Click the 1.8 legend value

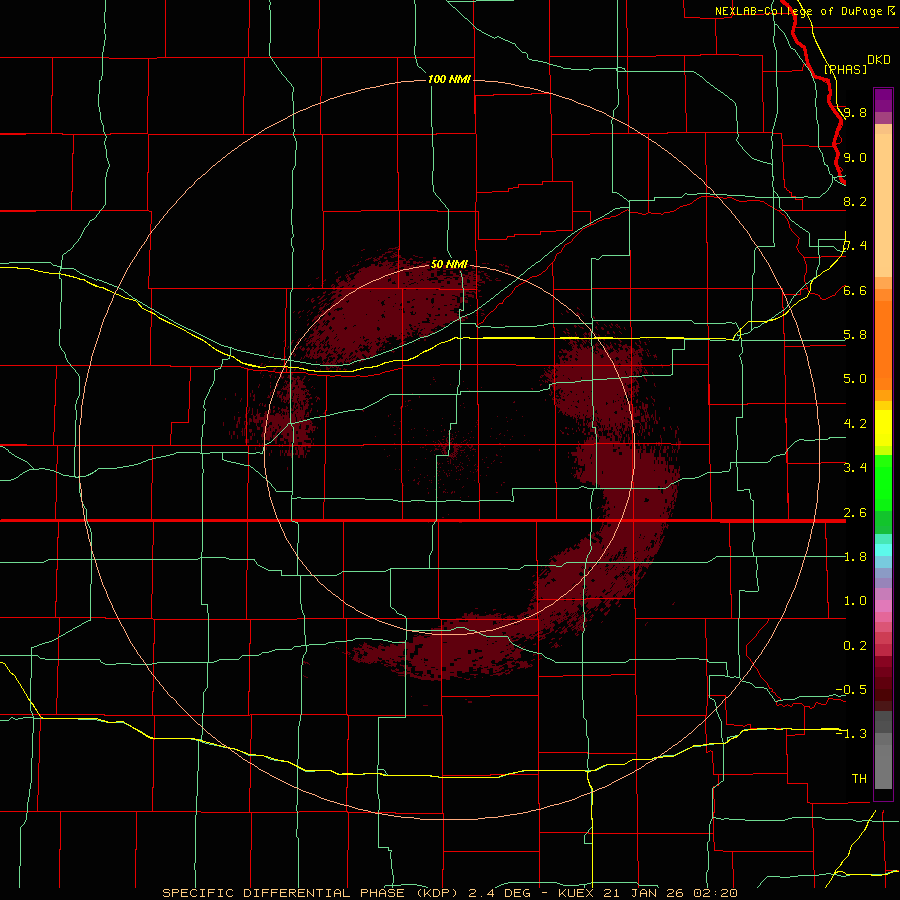click(855, 556)
